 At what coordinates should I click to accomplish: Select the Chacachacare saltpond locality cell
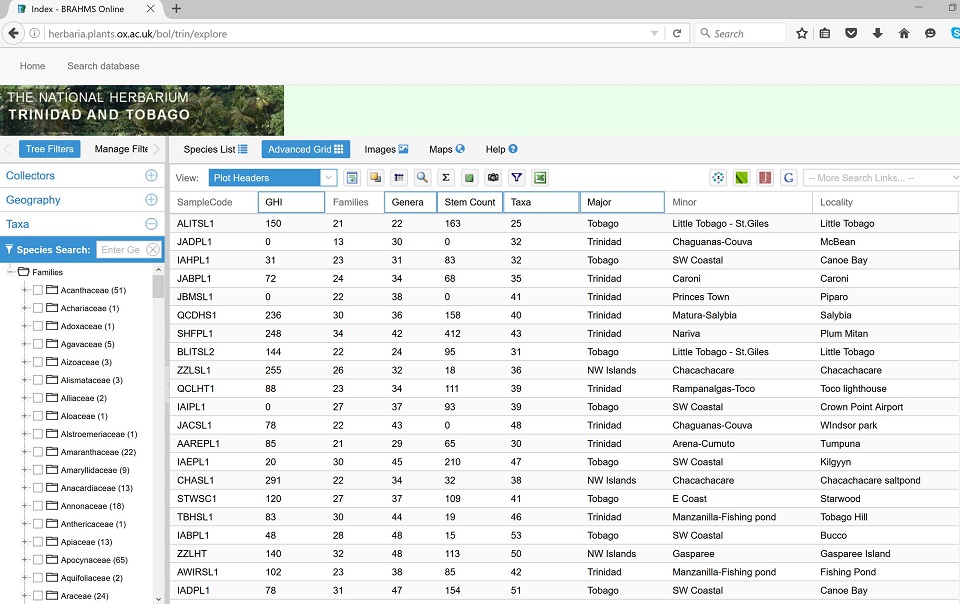pos(870,480)
